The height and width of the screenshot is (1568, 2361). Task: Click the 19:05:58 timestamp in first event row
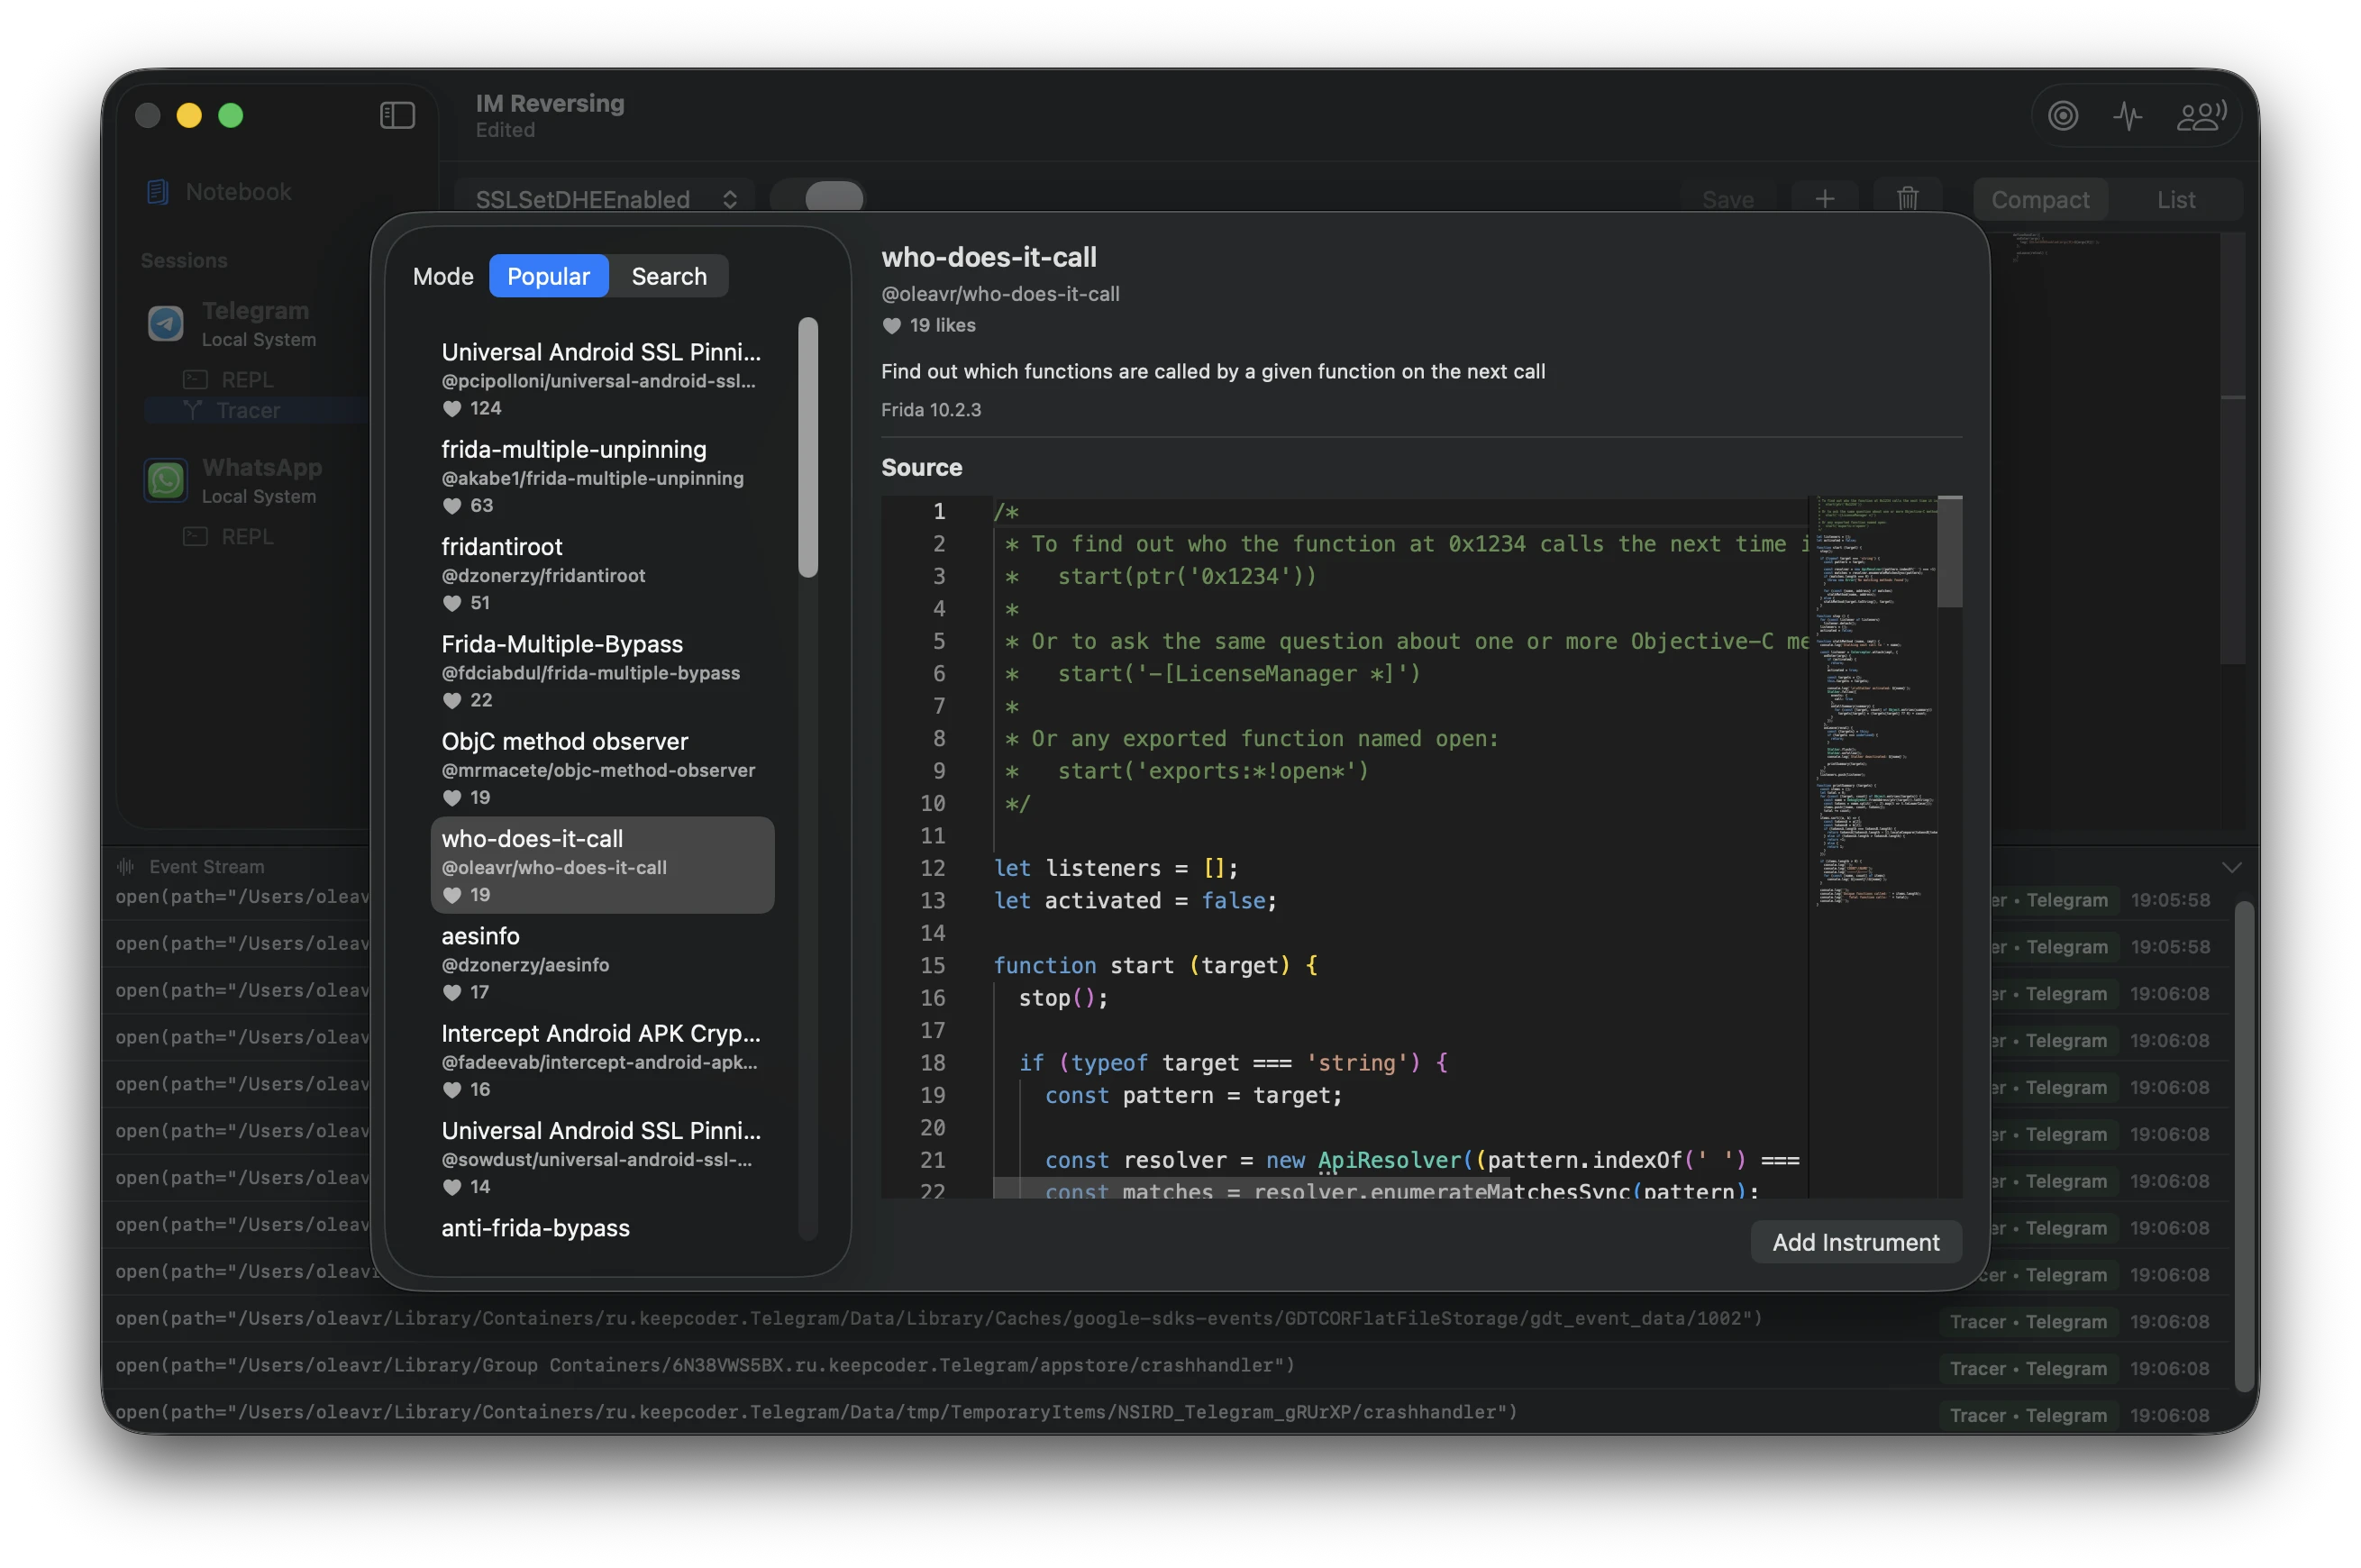(2169, 899)
